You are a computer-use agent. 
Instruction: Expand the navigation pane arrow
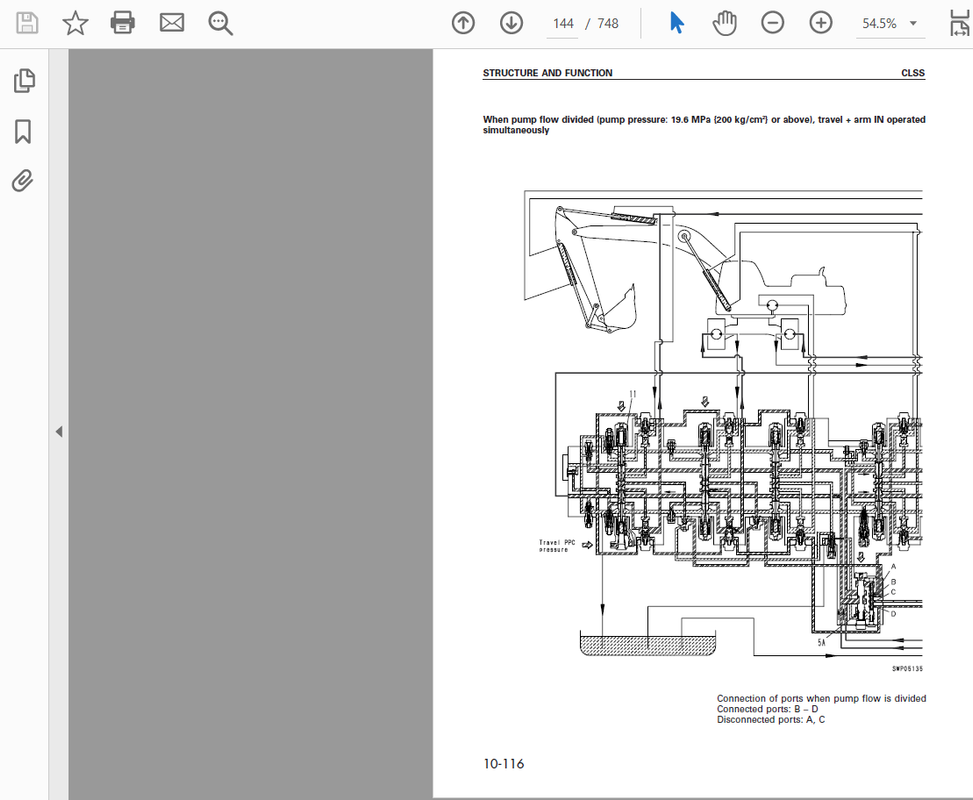[x=59, y=431]
